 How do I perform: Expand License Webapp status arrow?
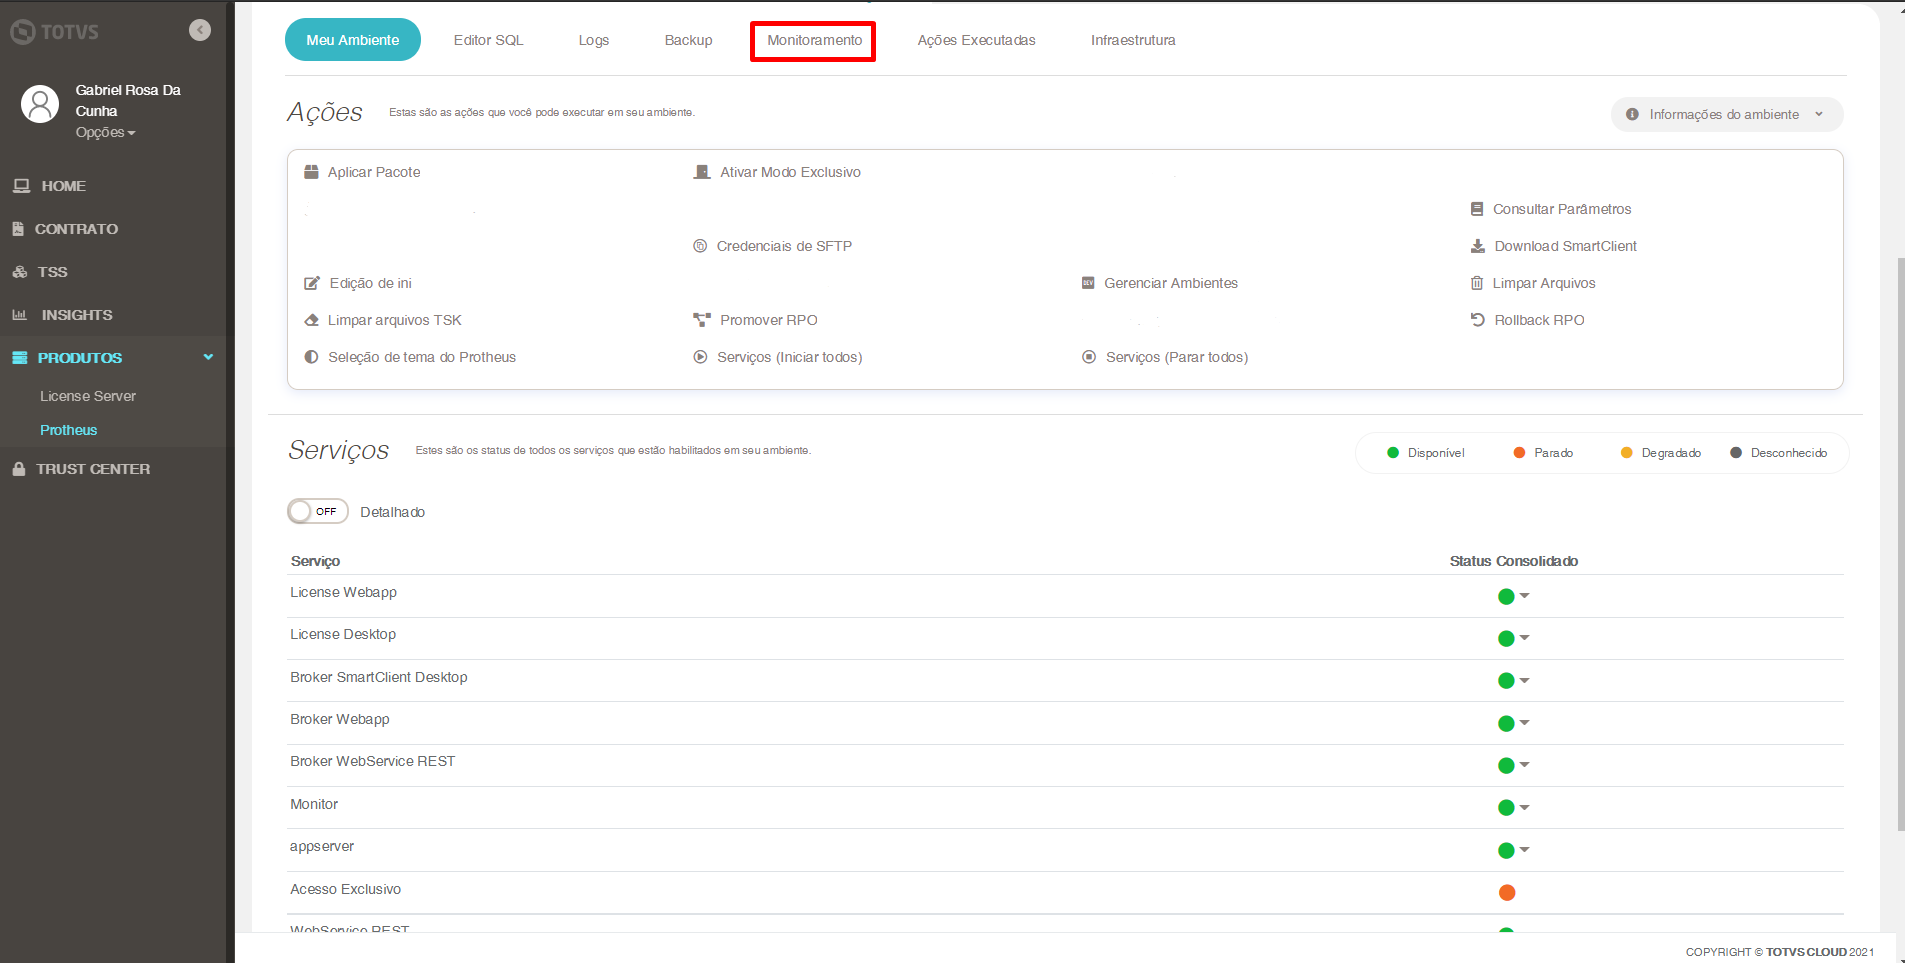click(1524, 596)
